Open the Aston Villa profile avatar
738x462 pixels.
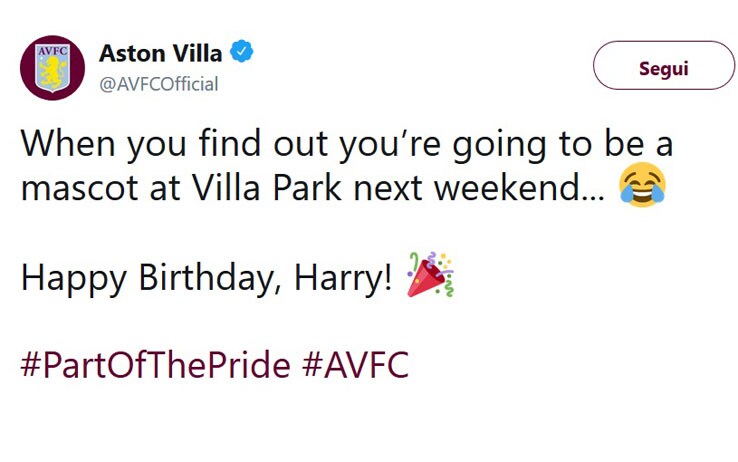pos(52,68)
